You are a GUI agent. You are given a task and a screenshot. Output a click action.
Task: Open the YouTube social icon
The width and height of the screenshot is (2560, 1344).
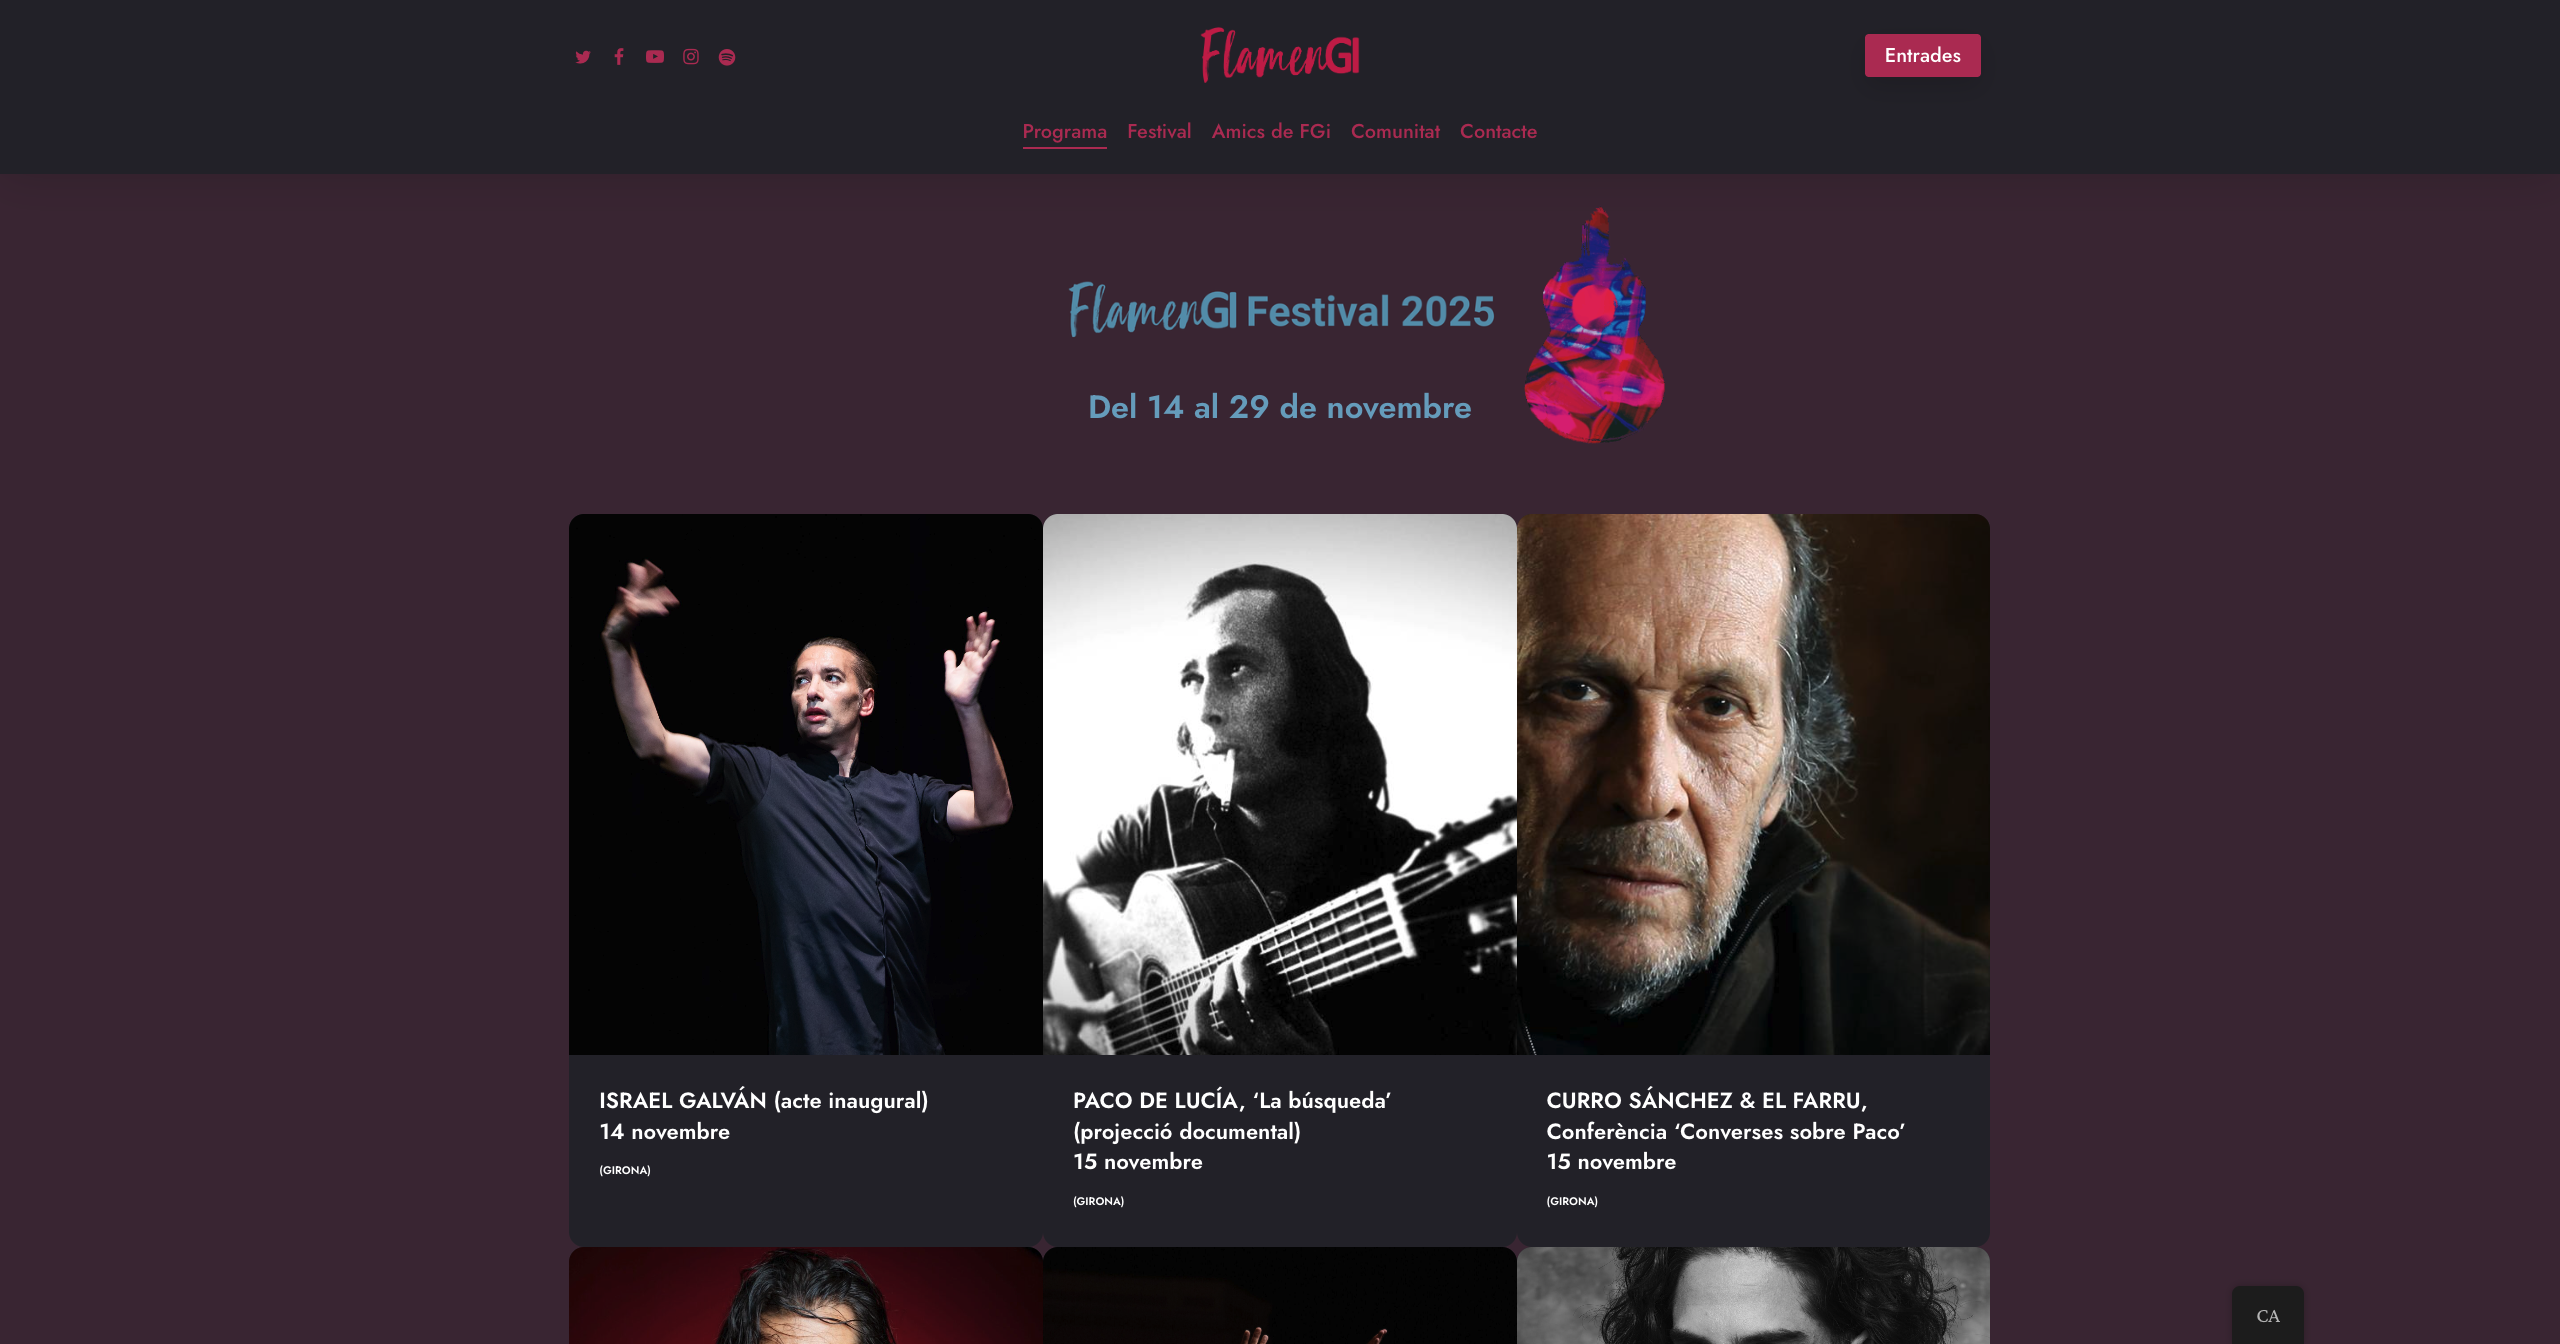(655, 57)
